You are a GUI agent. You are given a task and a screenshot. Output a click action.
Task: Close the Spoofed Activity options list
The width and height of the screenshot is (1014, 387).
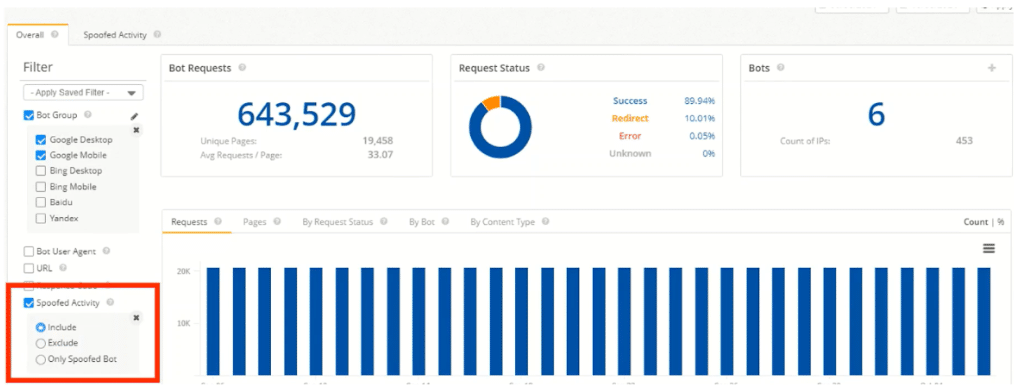(x=136, y=318)
